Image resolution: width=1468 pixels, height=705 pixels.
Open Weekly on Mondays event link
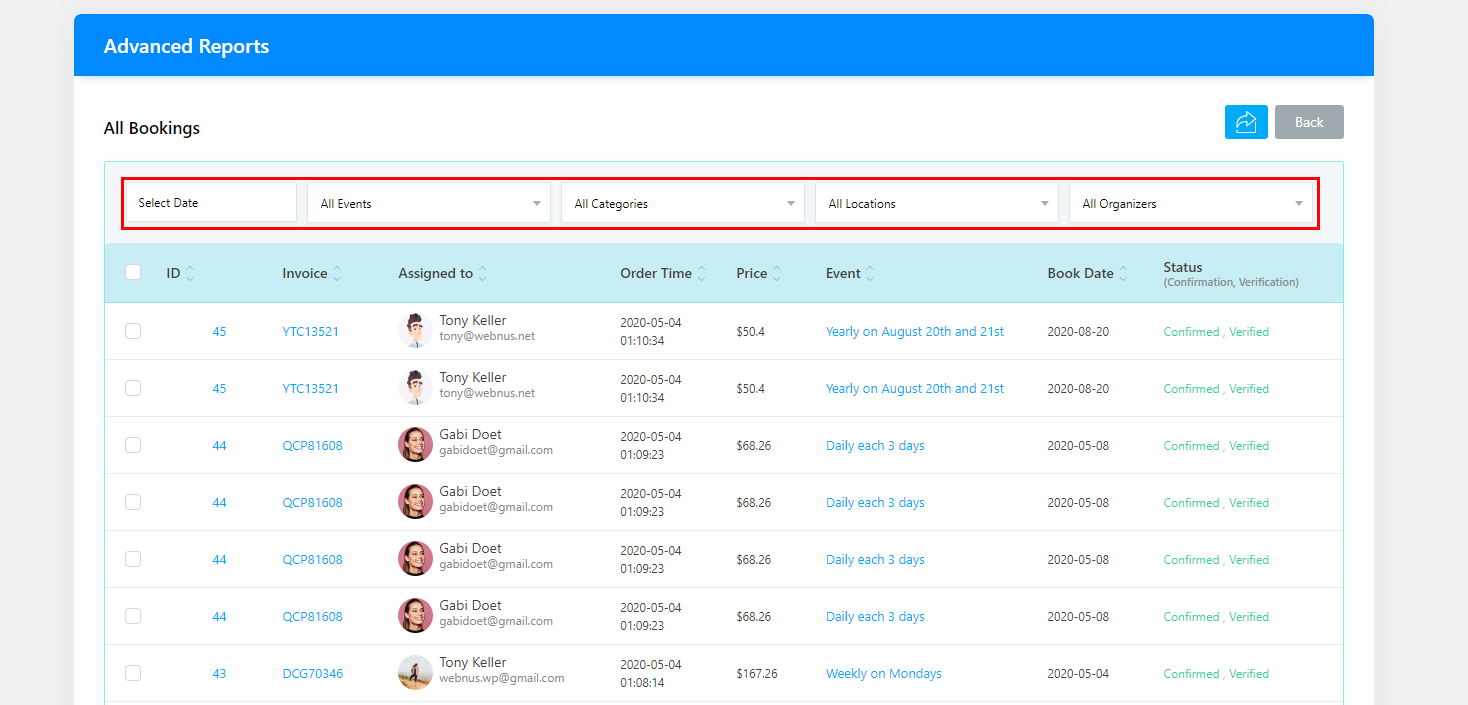click(x=884, y=674)
